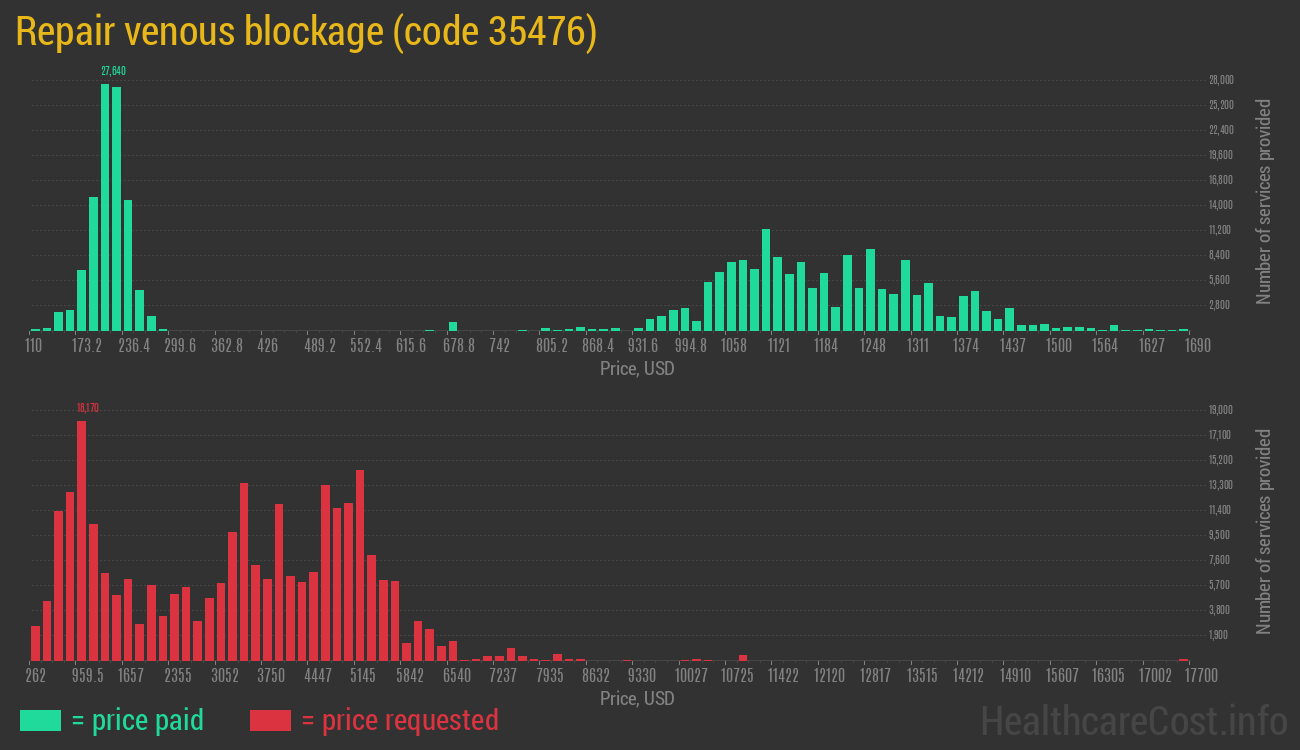Click the 'Price, USD' label under the green chart
Screen dimensions: 1300x750
click(x=637, y=369)
